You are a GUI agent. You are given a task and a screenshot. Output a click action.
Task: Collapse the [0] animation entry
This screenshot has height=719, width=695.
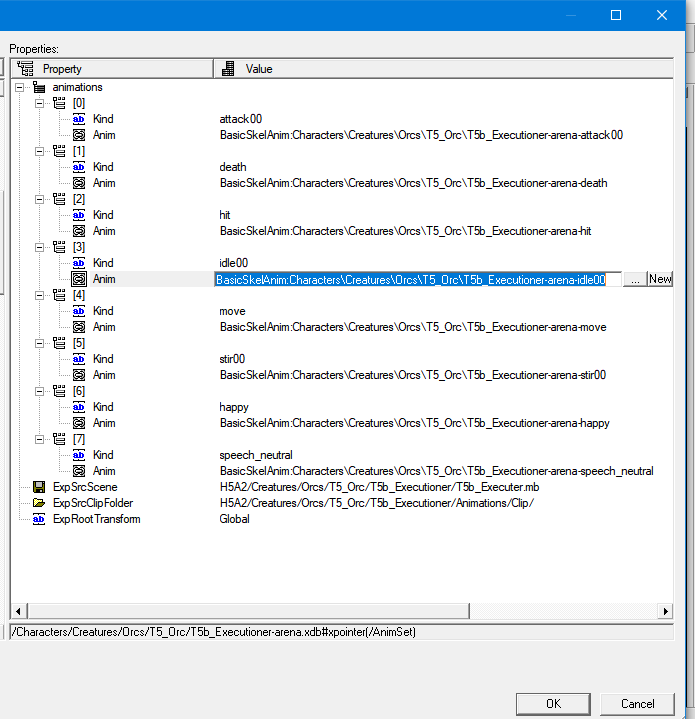[39, 103]
